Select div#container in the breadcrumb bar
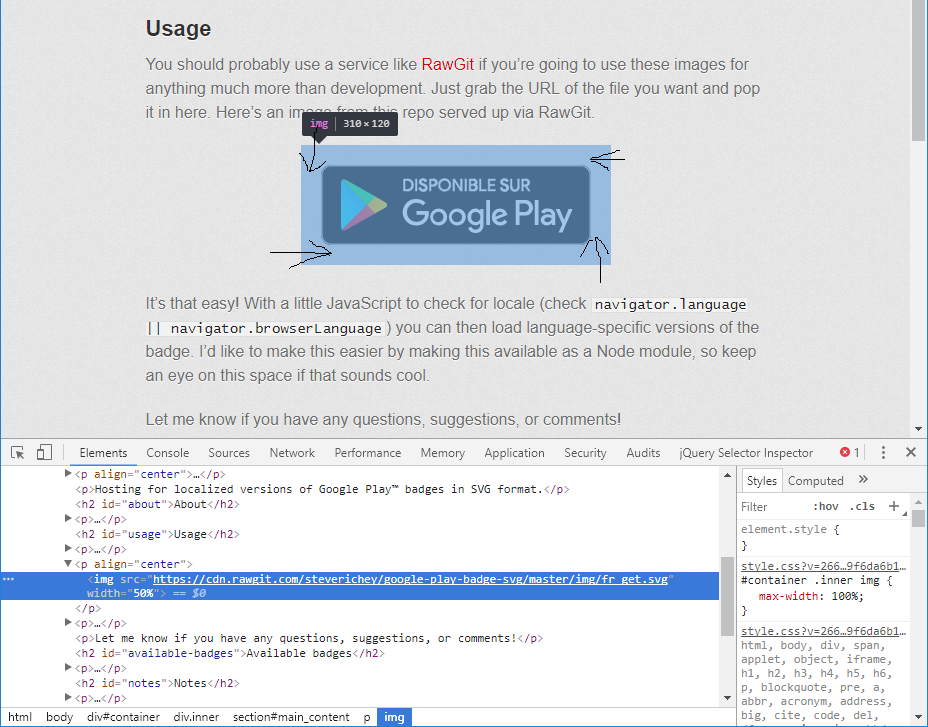This screenshot has height=727, width=928. [x=123, y=717]
